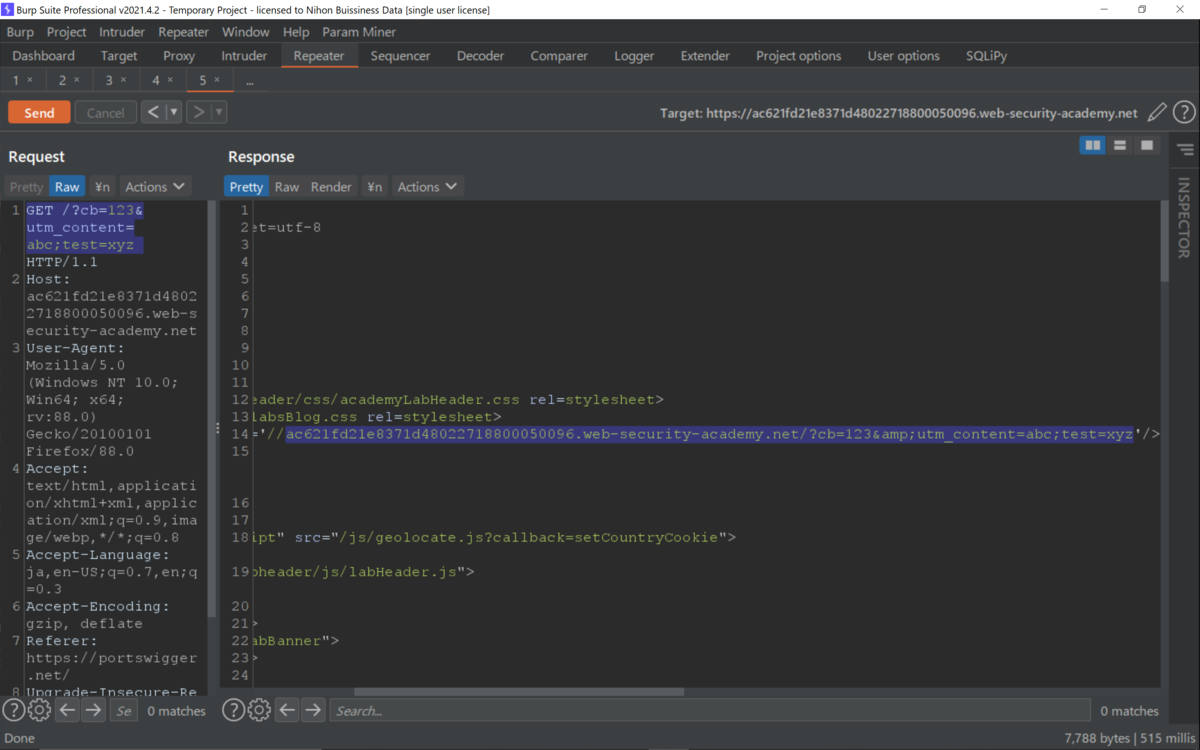Open Repeater help question mark icon

1184,113
